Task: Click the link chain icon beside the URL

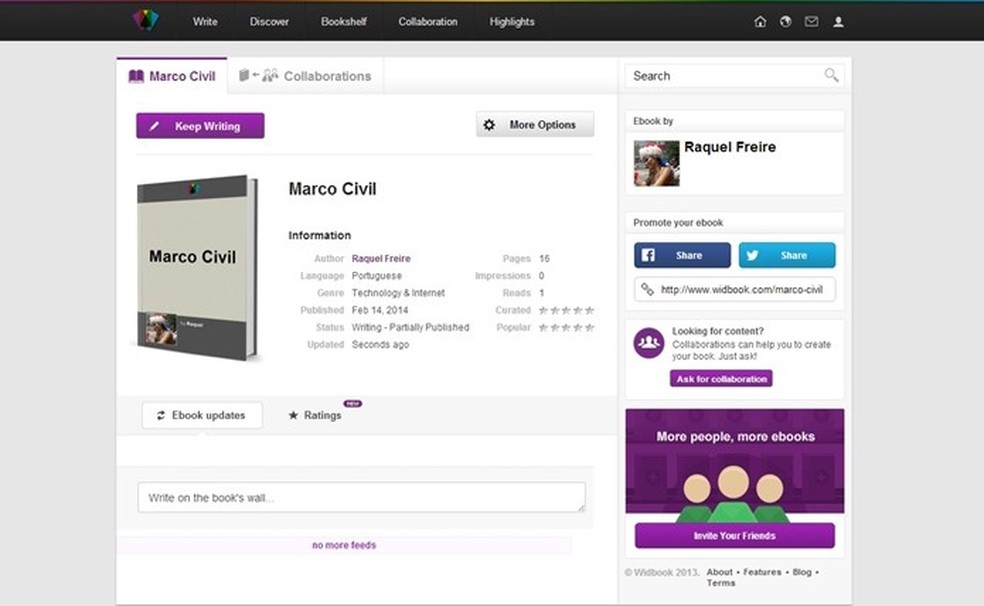Action: pos(647,289)
